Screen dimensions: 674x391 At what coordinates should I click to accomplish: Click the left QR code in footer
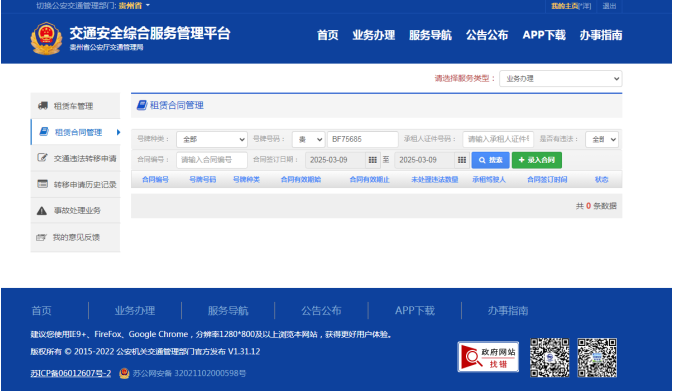point(549,357)
